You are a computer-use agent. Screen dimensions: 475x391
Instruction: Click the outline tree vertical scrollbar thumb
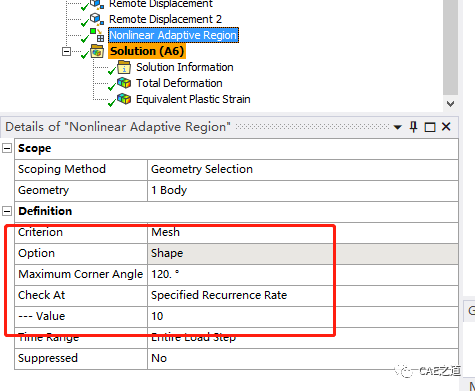(450, 47)
